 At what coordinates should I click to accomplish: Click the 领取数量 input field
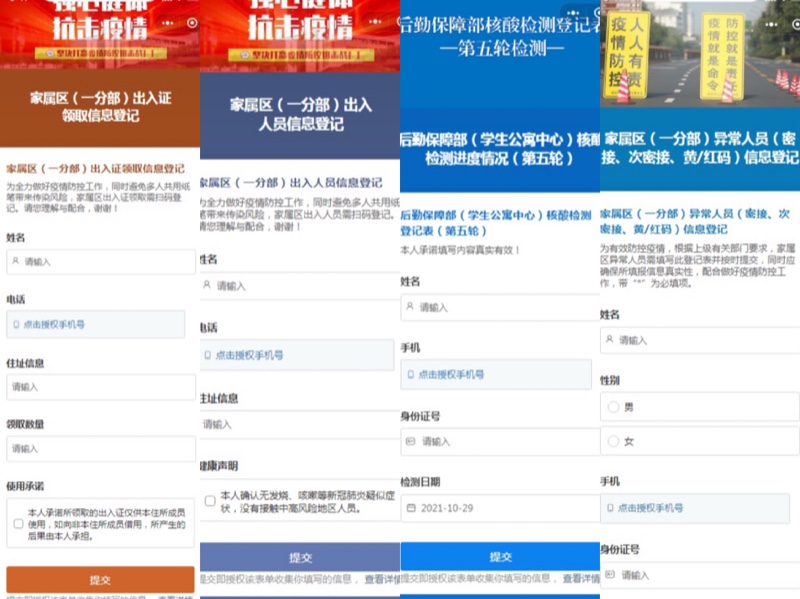click(x=100, y=449)
